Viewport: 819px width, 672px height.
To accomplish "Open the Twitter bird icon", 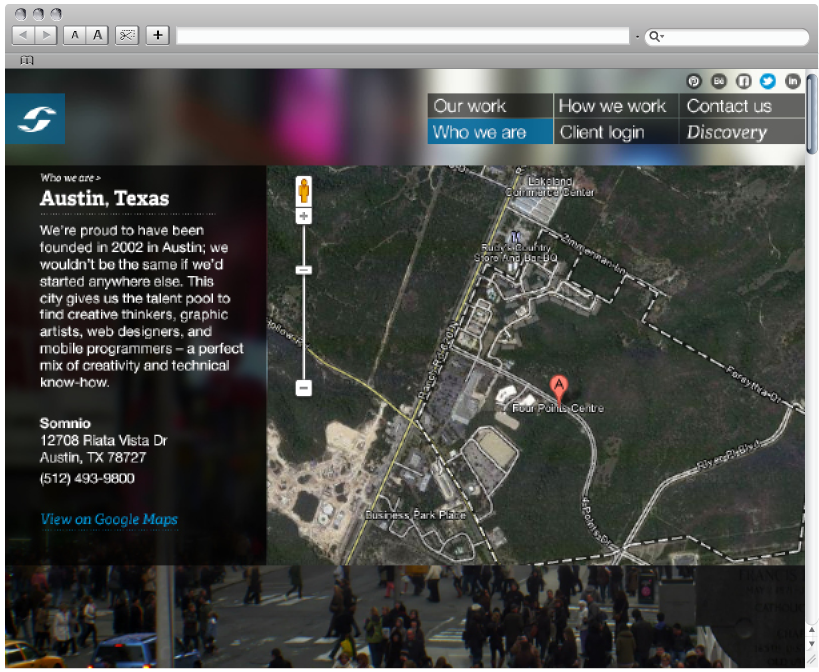I will [768, 81].
